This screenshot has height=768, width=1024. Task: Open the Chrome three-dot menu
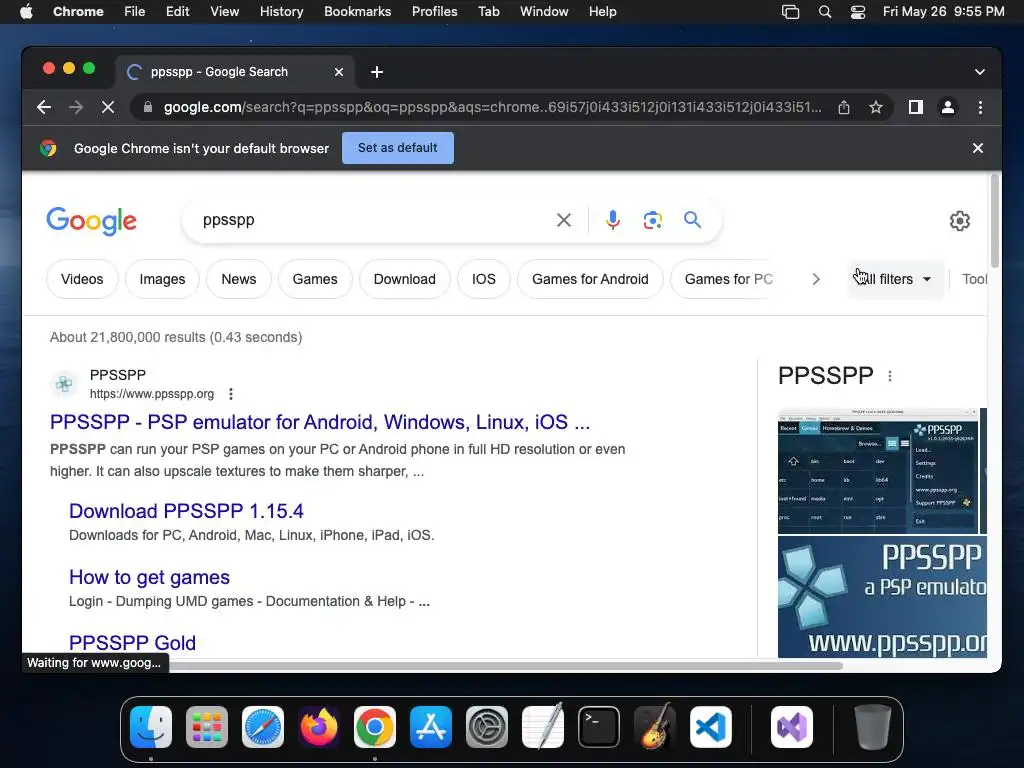[980, 107]
